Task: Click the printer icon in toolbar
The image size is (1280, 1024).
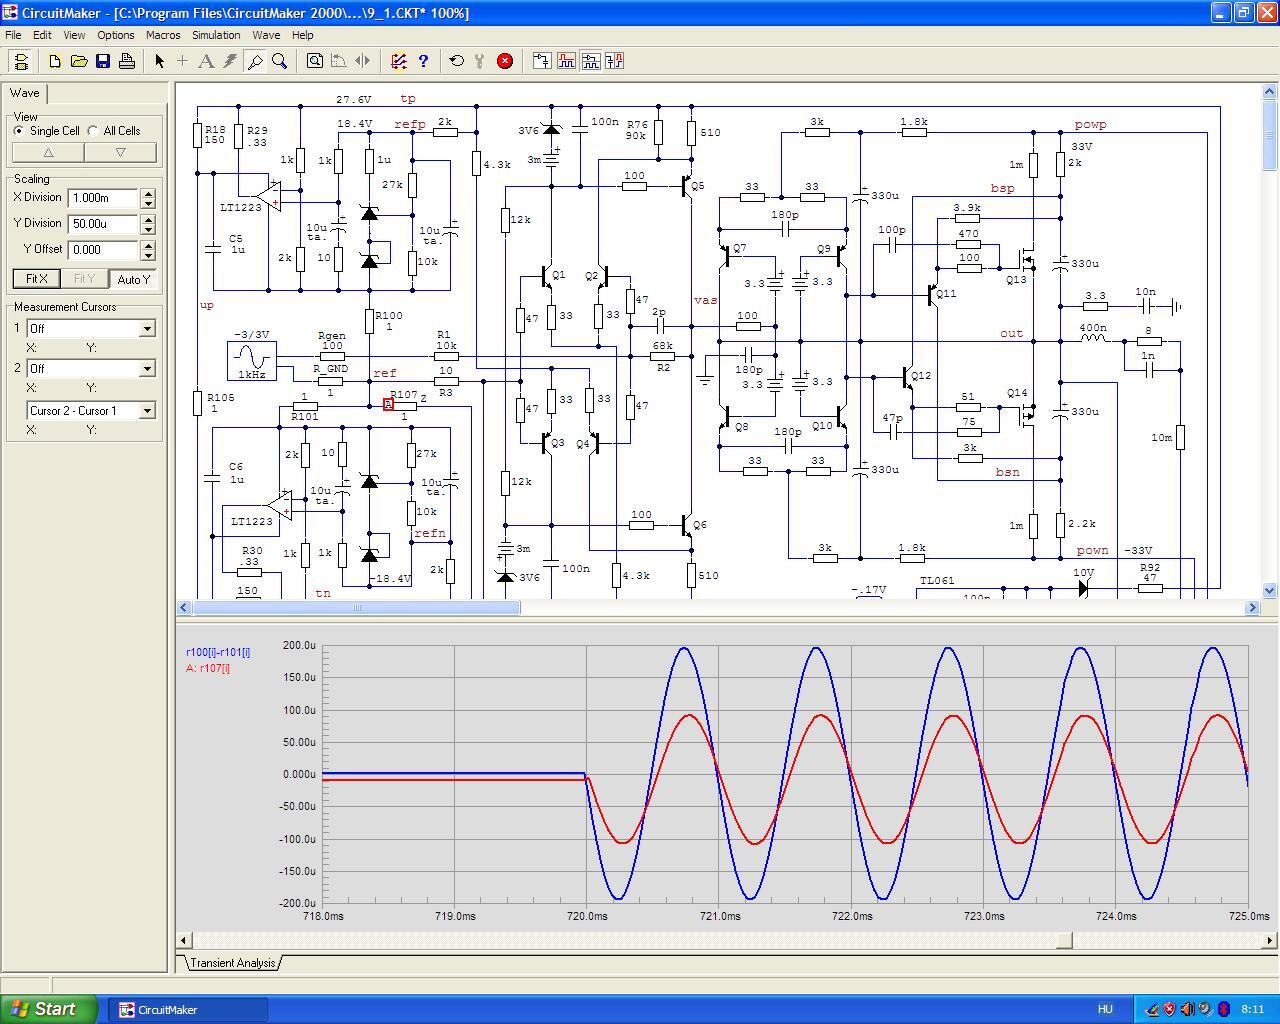Action: [127, 61]
